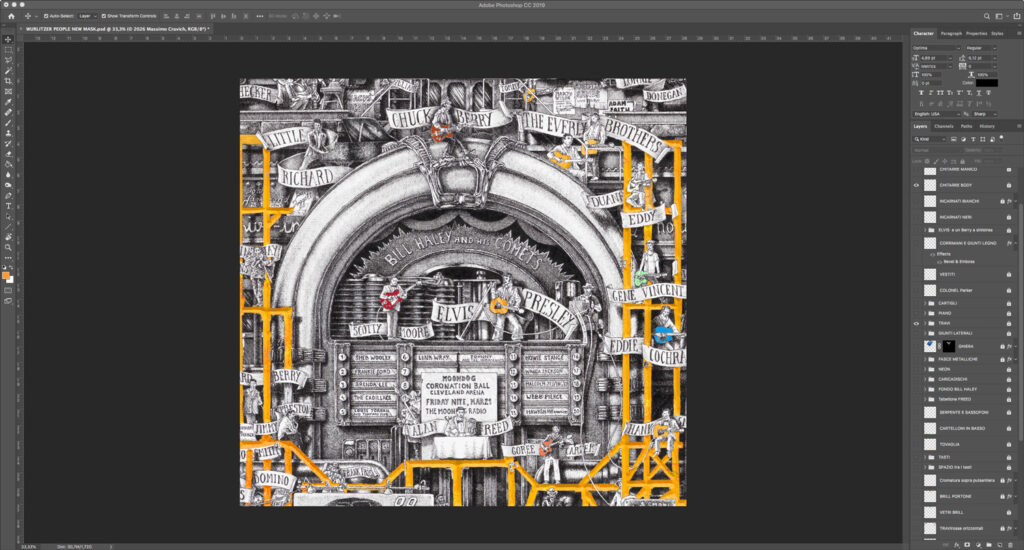Switch to the Channels tab
This screenshot has height=550, width=1024.
click(944, 126)
